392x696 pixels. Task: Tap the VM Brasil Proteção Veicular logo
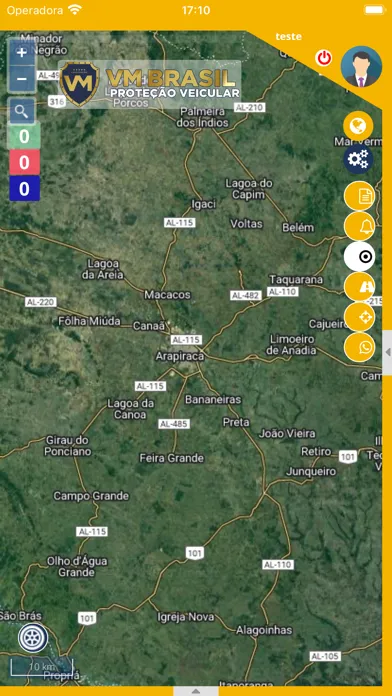[x=150, y=84]
